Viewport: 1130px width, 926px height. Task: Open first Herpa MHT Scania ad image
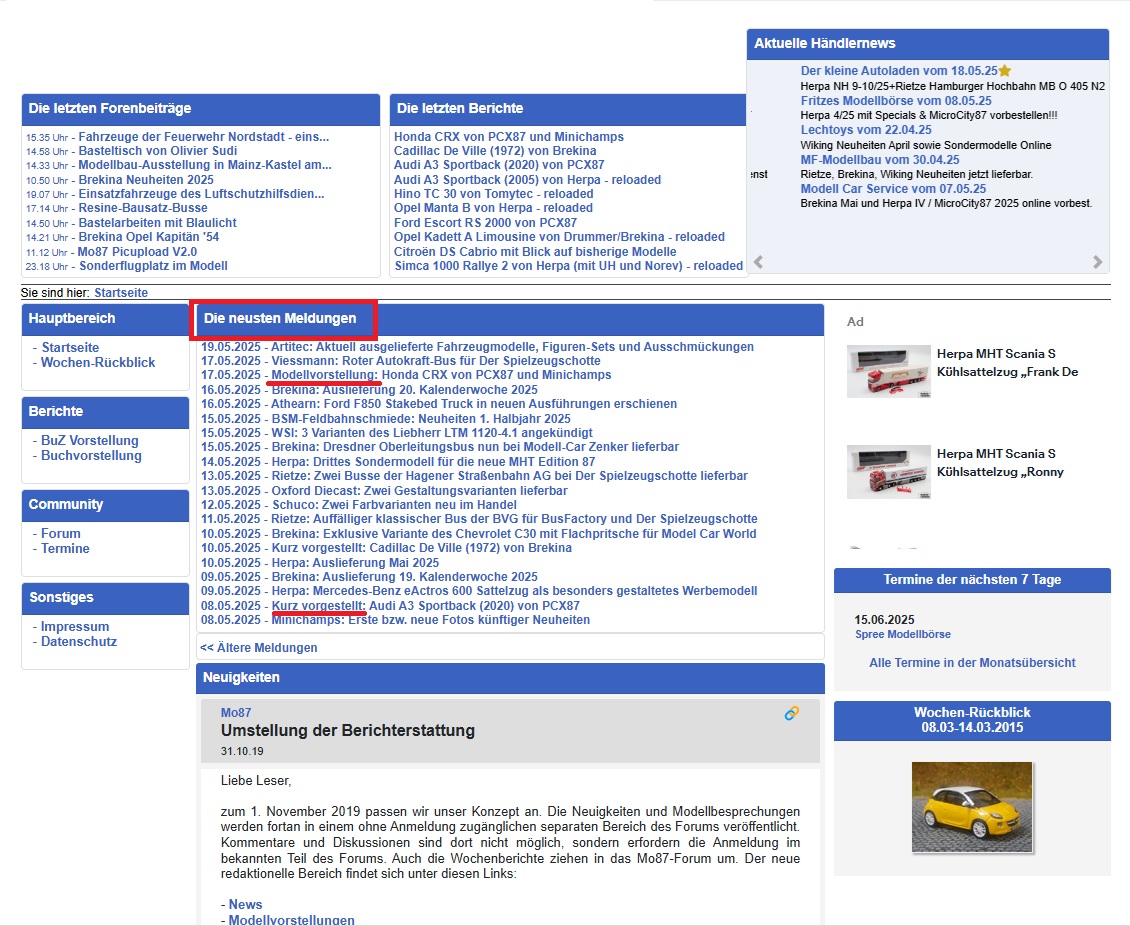coord(888,371)
